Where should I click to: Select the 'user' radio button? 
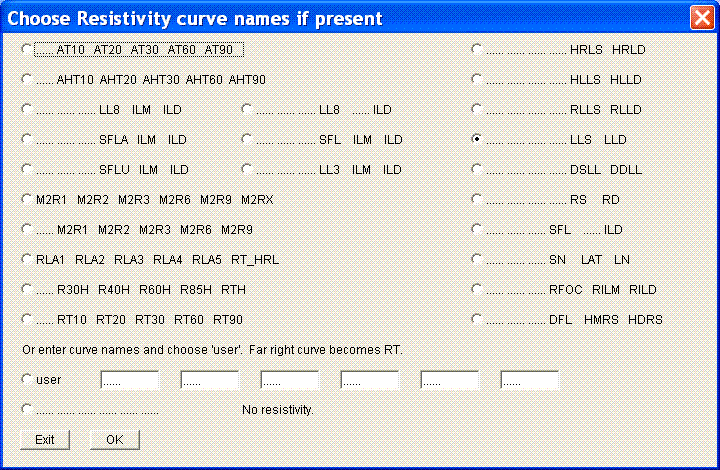pos(27,380)
